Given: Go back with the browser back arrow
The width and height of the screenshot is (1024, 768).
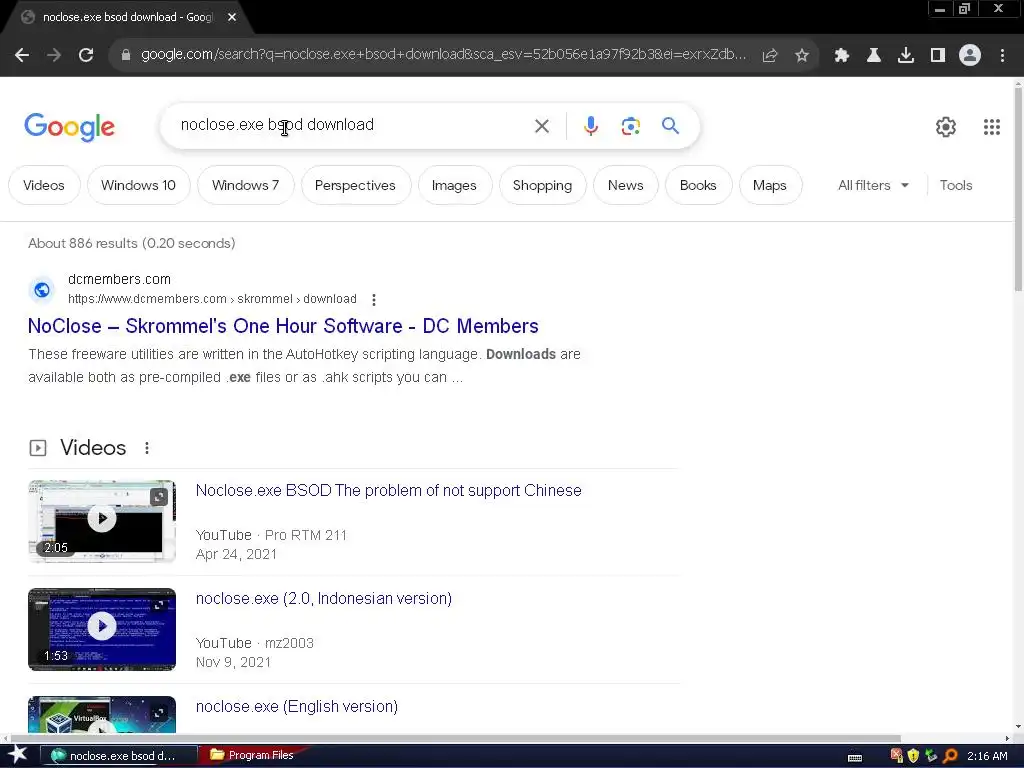Looking at the screenshot, I should [x=22, y=55].
